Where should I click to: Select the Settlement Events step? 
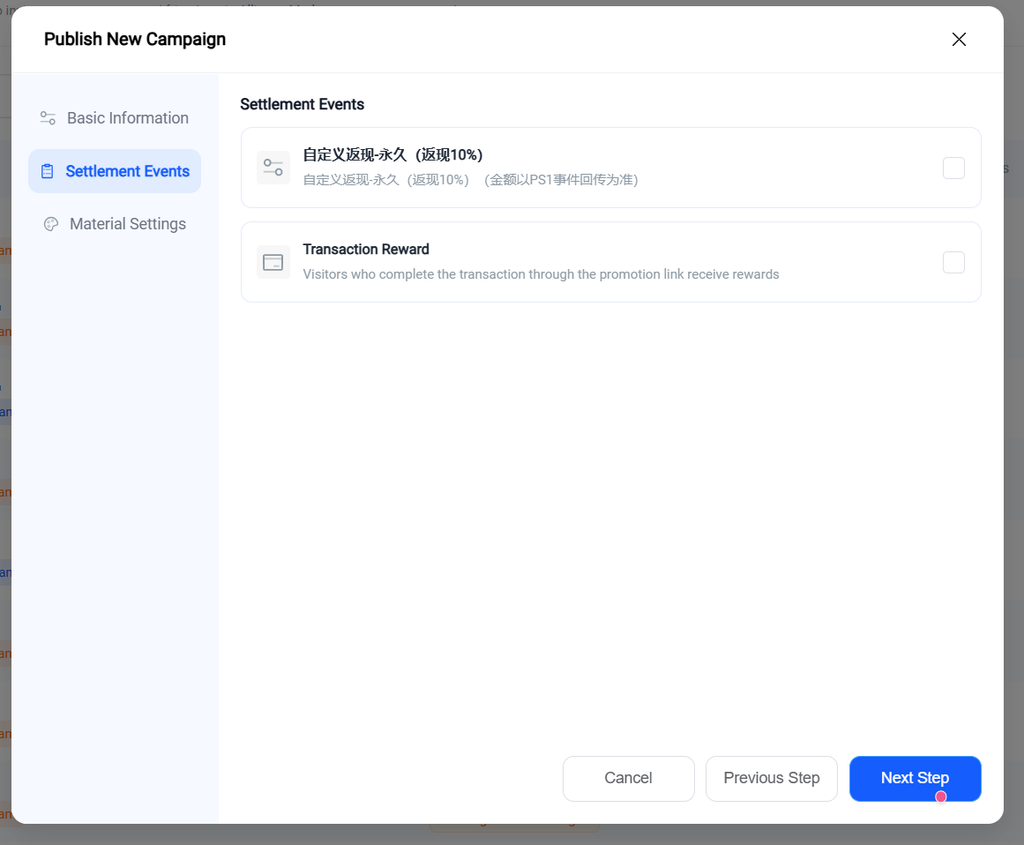(x=114, y=171)
